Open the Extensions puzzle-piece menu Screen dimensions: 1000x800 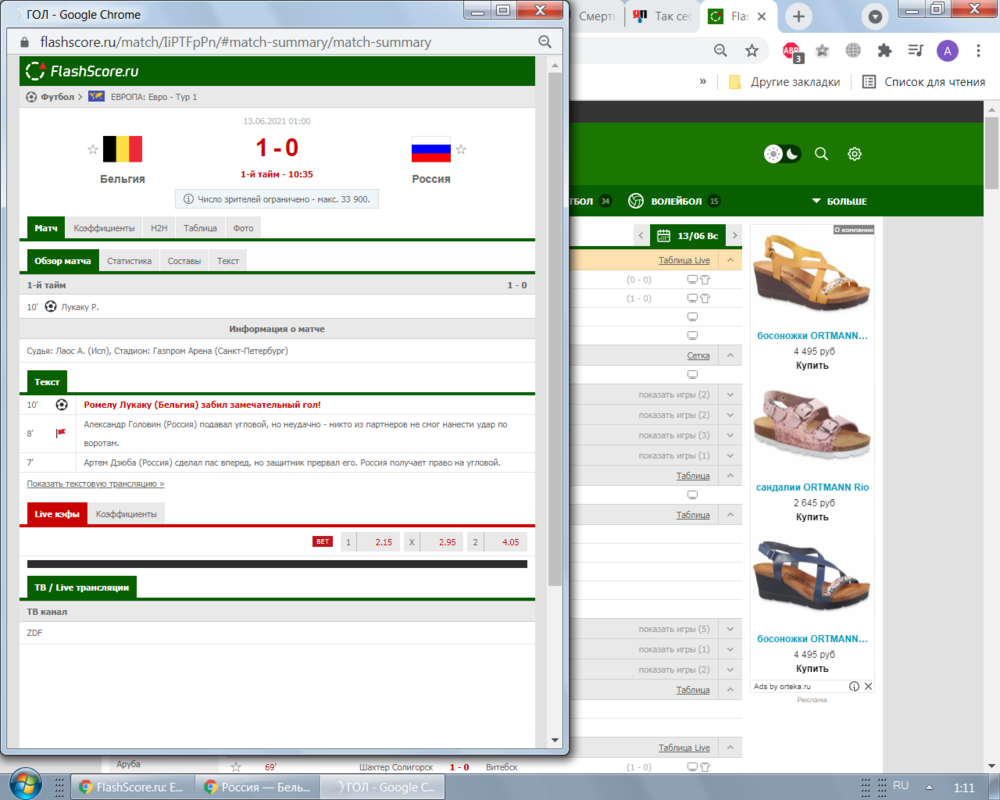[884, 50]
